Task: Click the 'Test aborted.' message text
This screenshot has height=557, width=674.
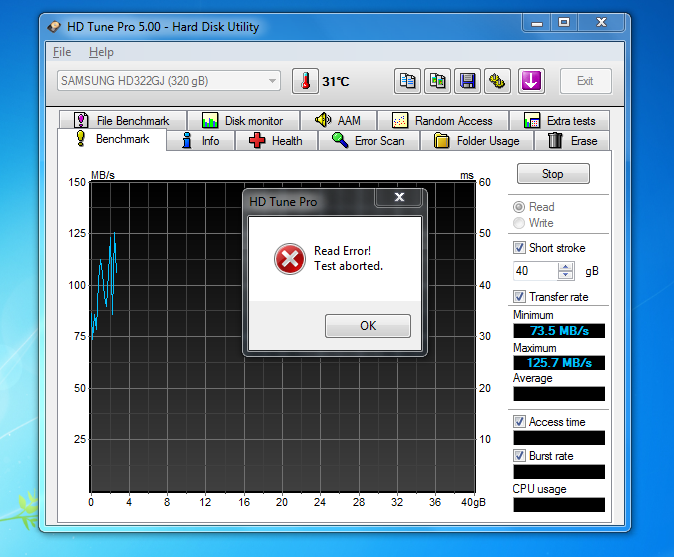Action: (348, 266)
